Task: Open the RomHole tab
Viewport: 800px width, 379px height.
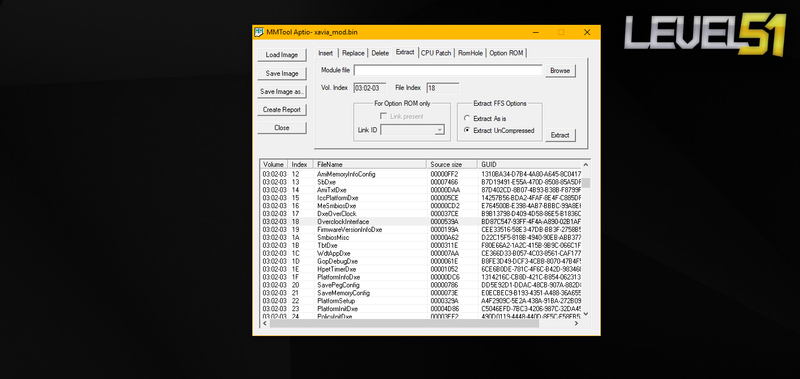Action: point(470,53)
